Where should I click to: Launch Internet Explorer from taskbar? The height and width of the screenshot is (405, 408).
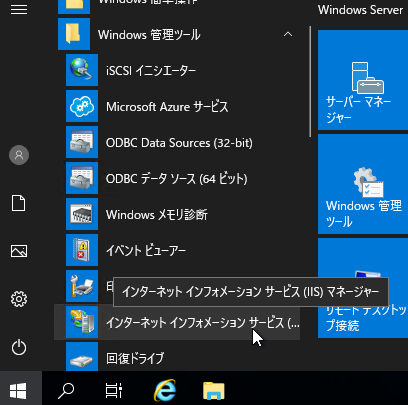pyautogui.click(x=165, y=390)
